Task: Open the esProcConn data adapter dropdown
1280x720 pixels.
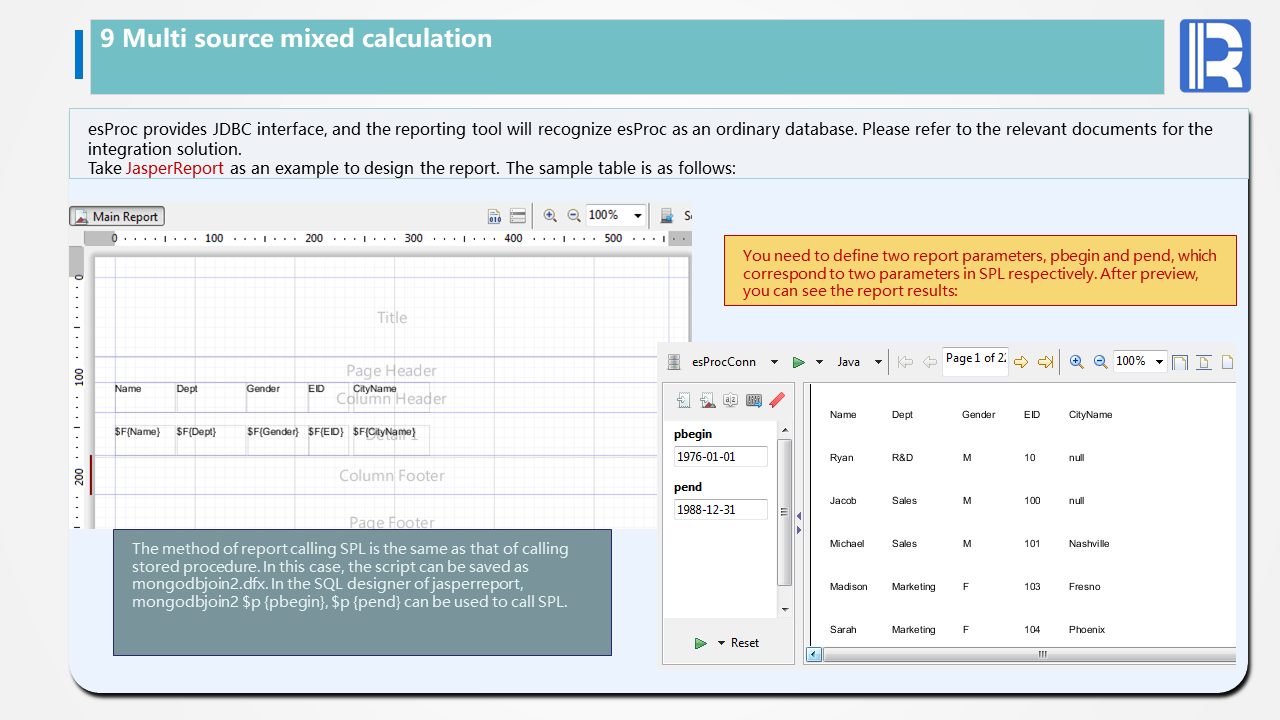Action: (x=774, y=362)
